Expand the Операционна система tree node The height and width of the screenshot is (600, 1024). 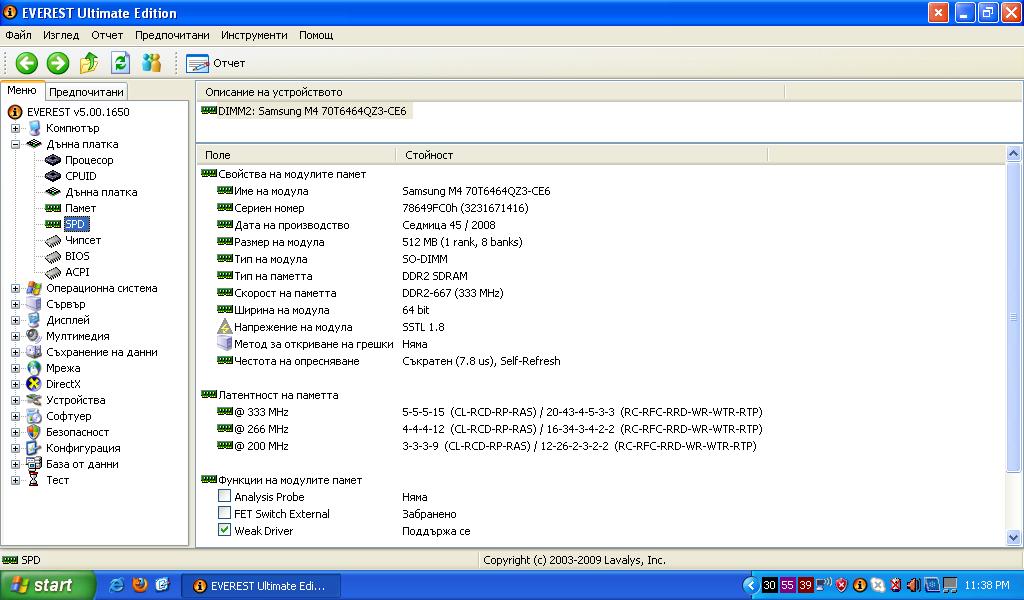(16, 288)
